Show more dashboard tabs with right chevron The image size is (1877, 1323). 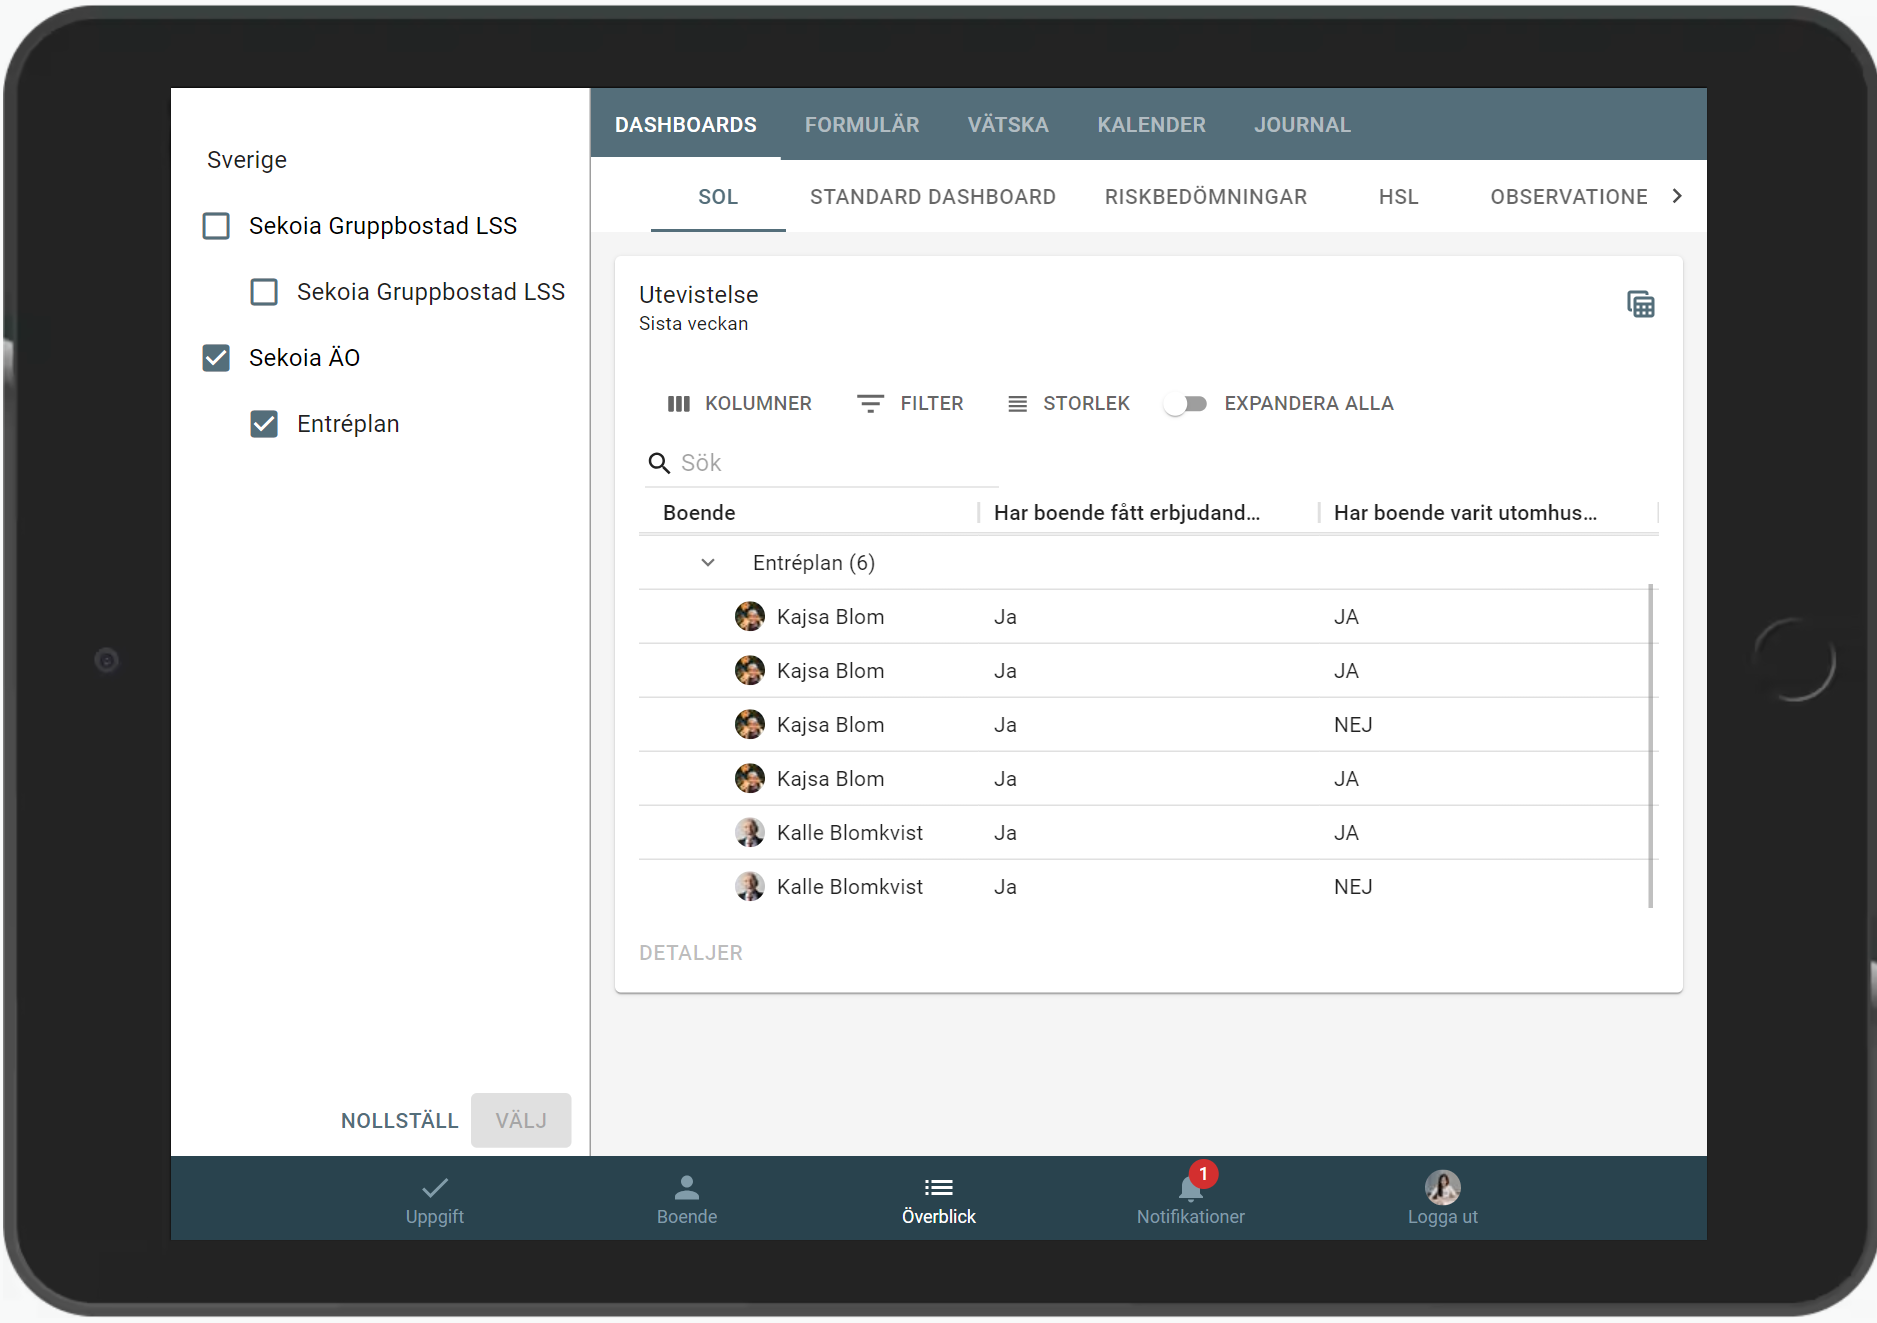click(x=1677, y=196)
